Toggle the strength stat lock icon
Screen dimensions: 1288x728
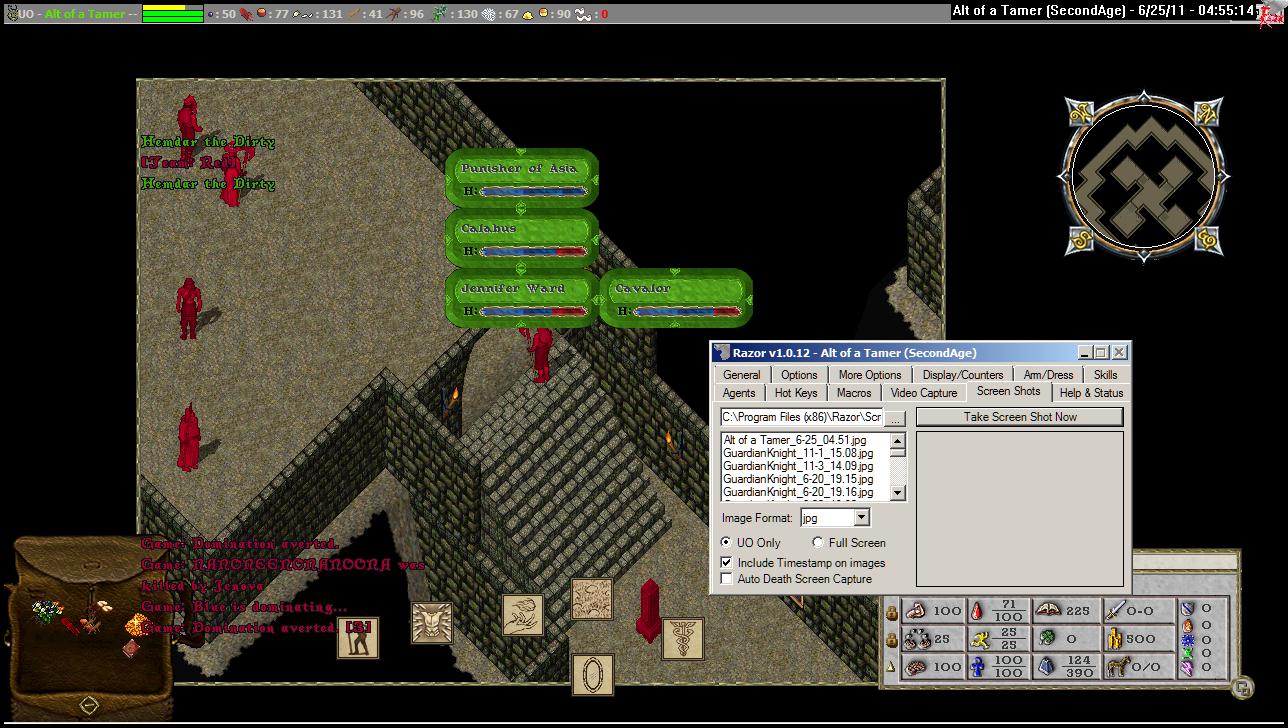pyautogui.click(x=891, y=611)
